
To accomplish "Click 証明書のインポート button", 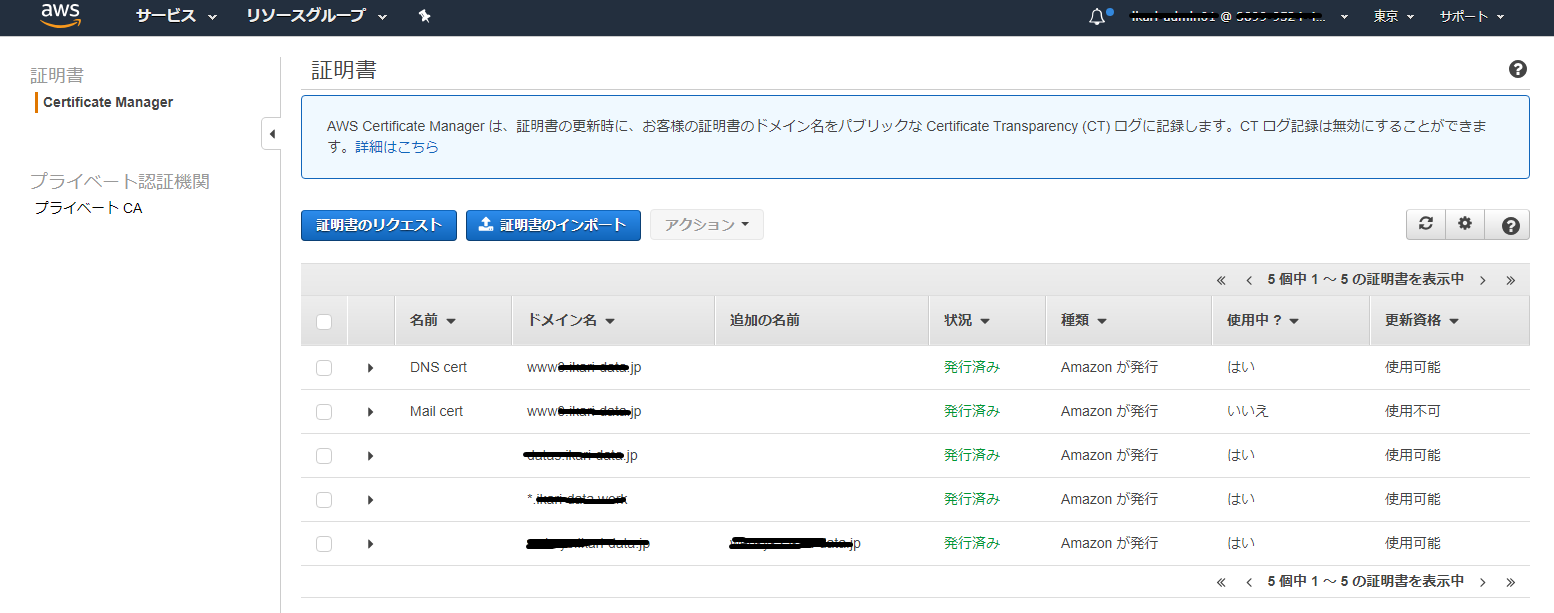I will coord(553,225).
